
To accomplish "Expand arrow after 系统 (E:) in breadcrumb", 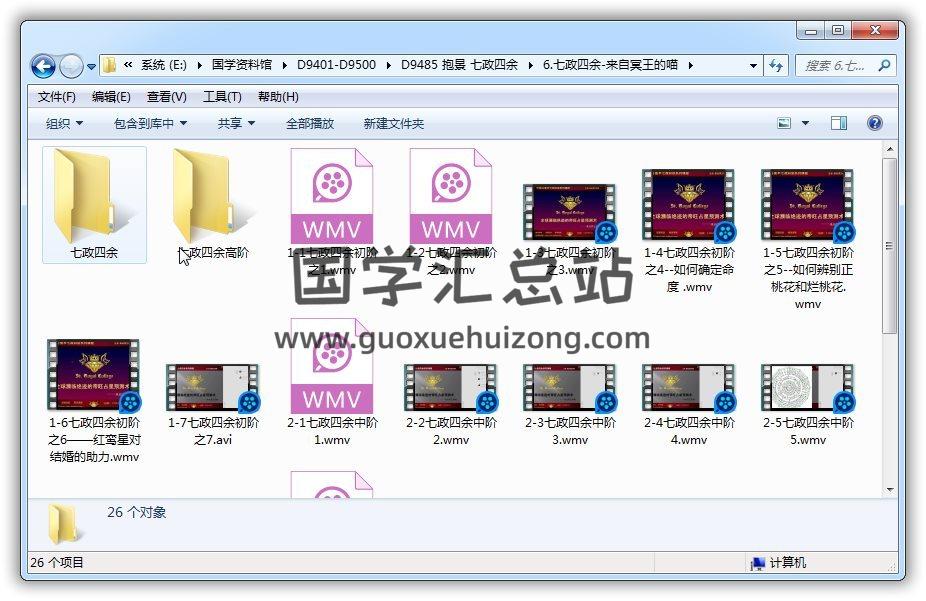I will click(200, 66).
